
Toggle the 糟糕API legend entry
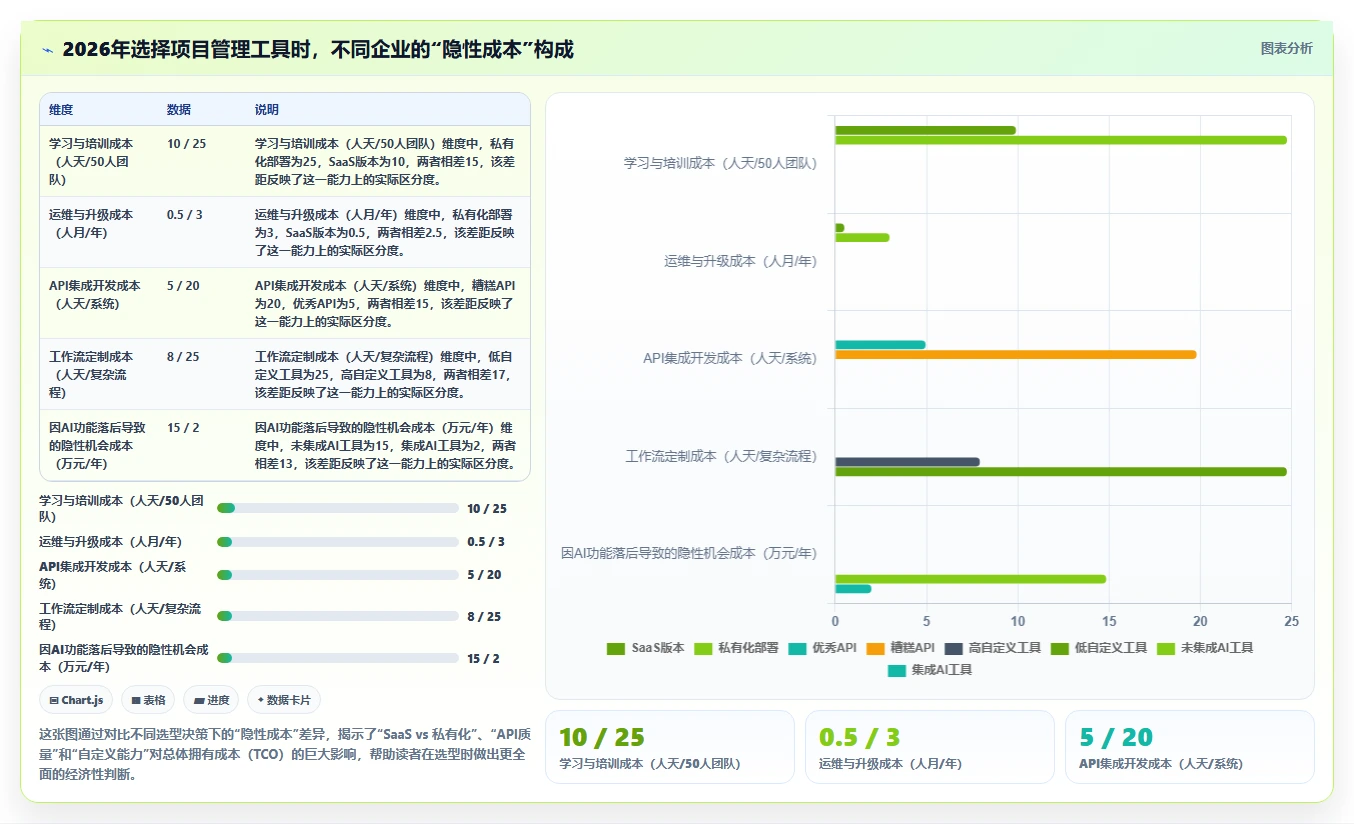(x=900, y=648)
